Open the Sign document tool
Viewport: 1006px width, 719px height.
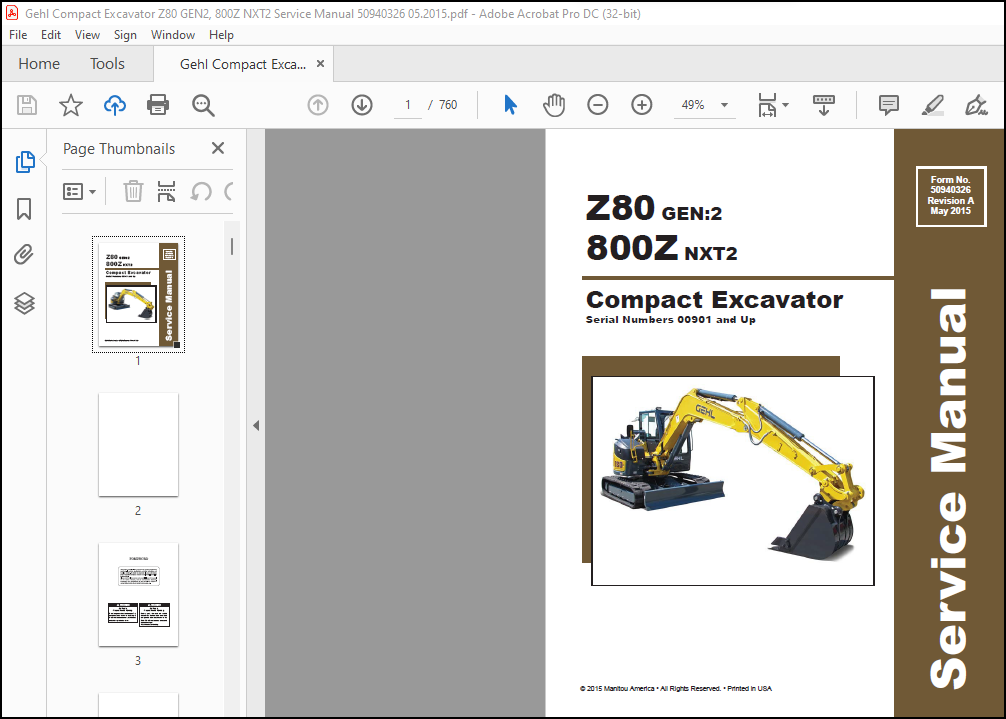[976, 105]
